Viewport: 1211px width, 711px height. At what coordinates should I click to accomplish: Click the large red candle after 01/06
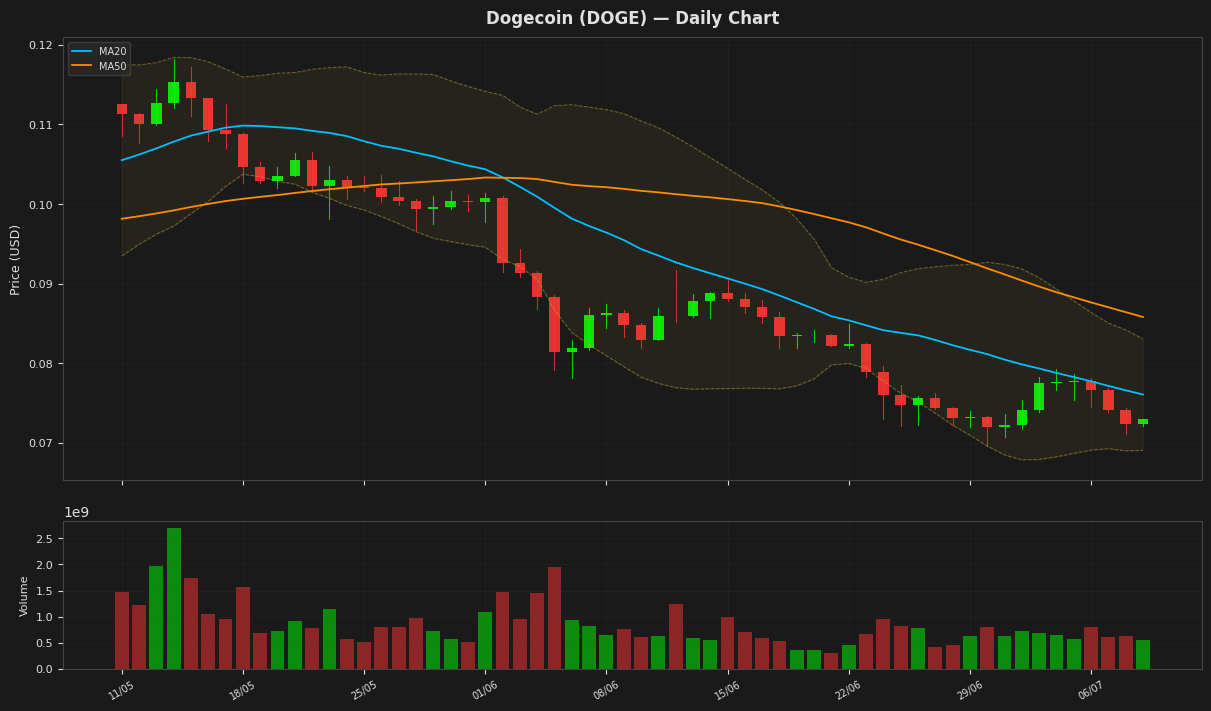coord(502,230)
